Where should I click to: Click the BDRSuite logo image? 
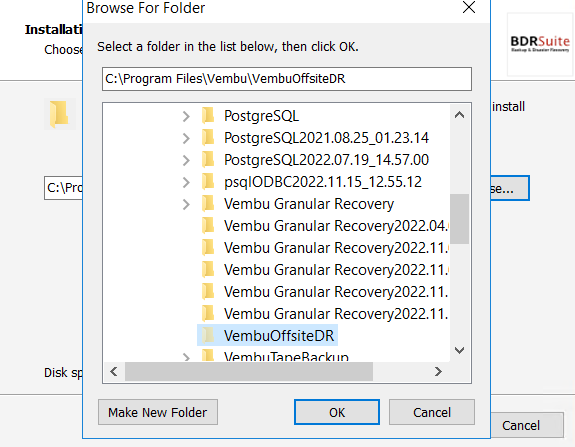click(x=540, y=44)
